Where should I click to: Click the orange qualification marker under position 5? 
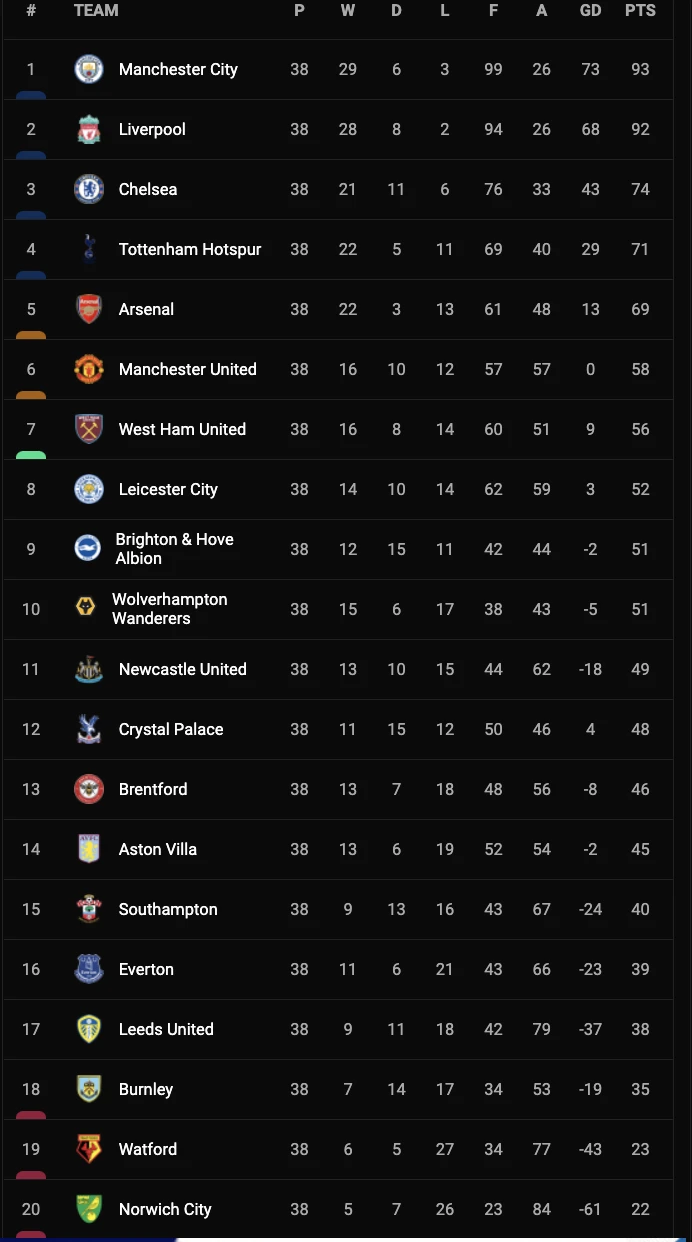31,335
